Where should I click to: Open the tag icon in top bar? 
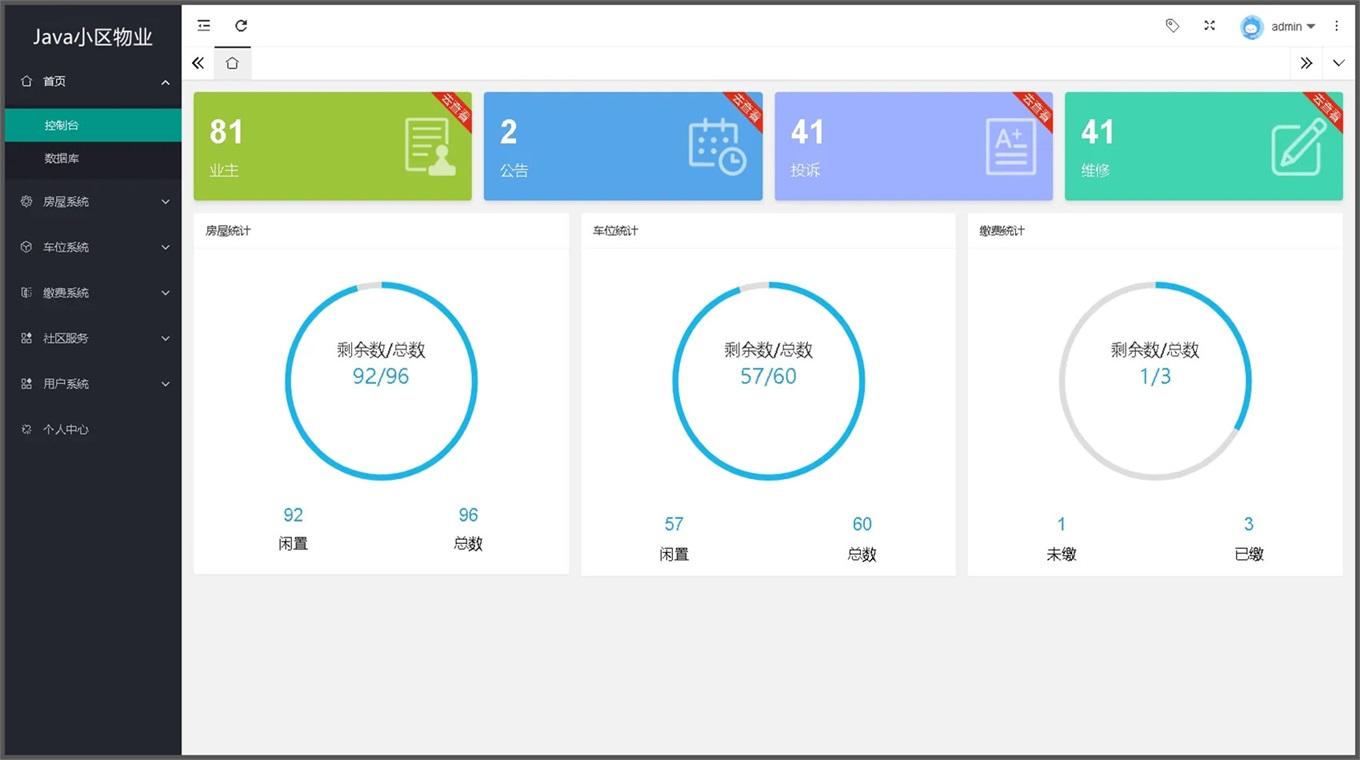tap(1172, 26)
